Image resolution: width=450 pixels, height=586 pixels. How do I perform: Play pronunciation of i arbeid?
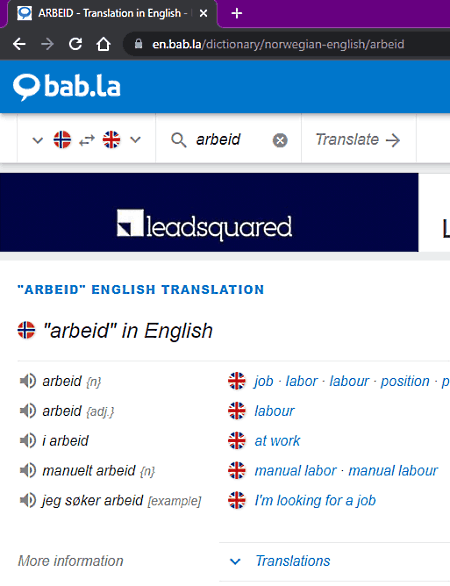point(28,441)
